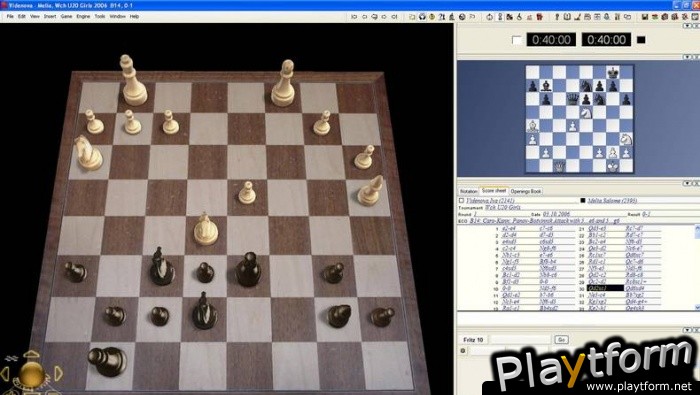
Task: Jump to game start navigation arrow
Action: coord(354,17)
